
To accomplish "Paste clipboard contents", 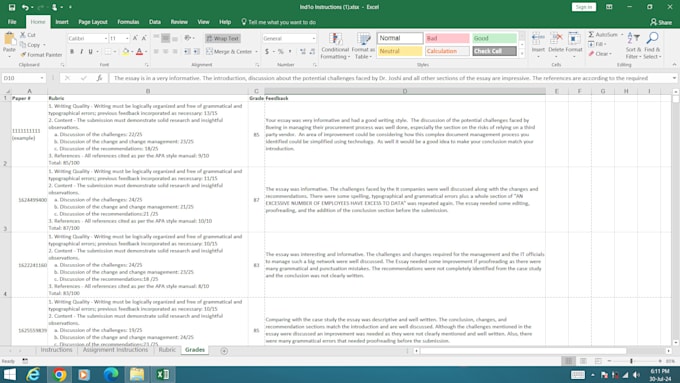I will pyautogui.click(x=9, y=44).
